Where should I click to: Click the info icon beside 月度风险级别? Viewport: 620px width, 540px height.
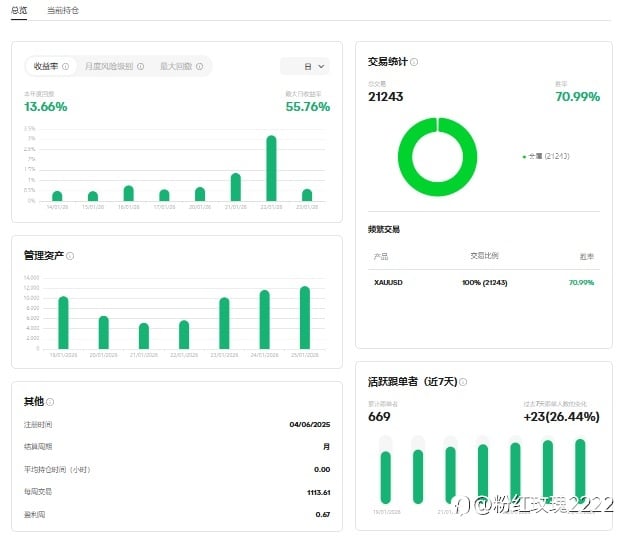tap(140, 66)
